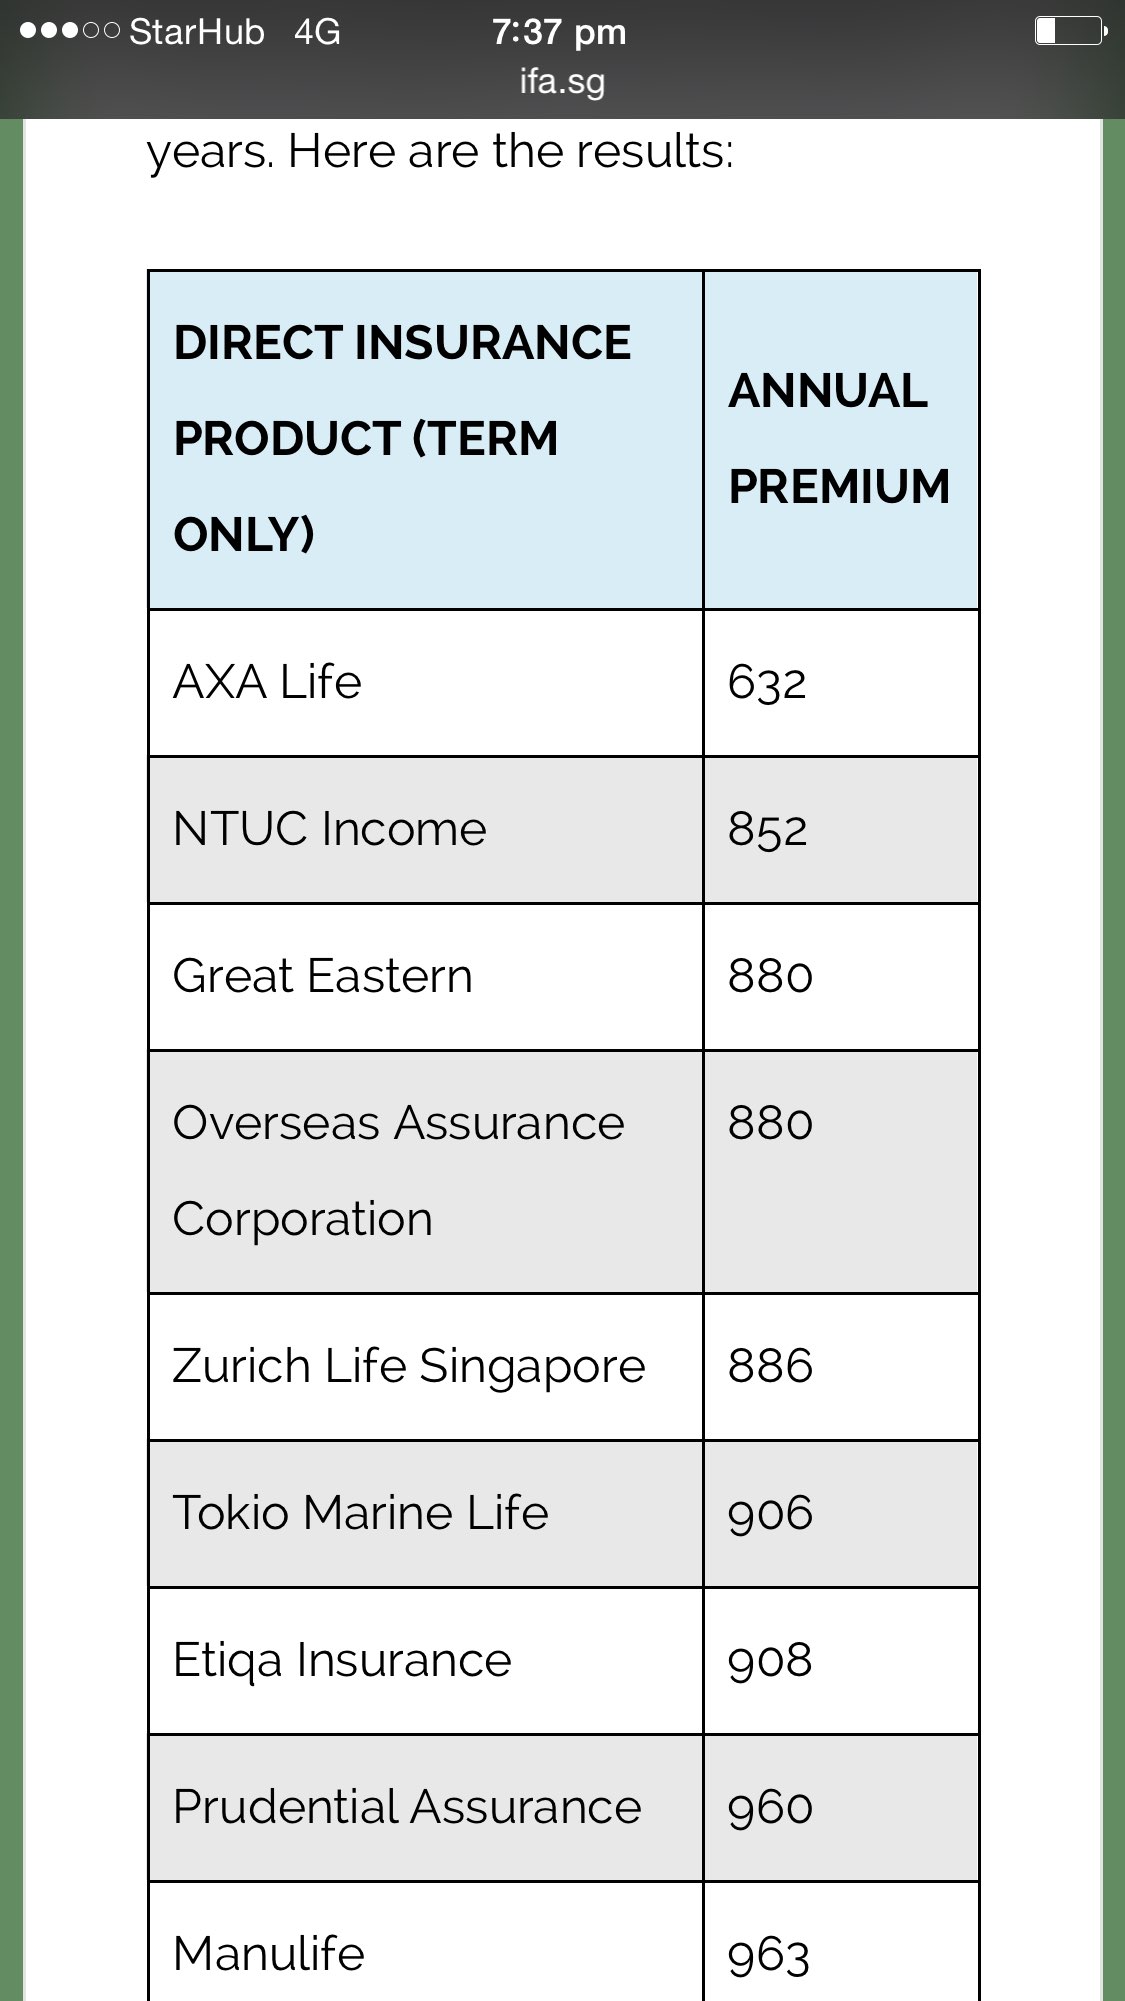Tap the 906 premium value

click(770, 1514)
